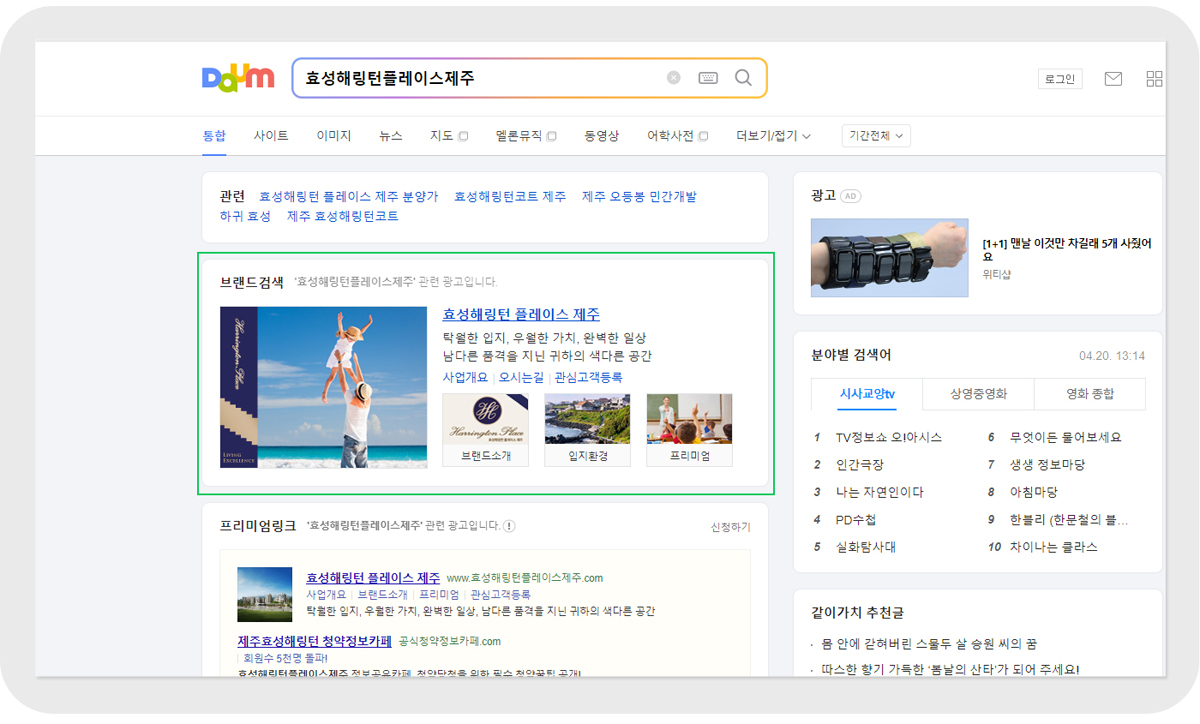This screenshot has height=724, width=1200.
Task: Open the 브랜드소개 thumbnail
Action: (x=485, y=430)
